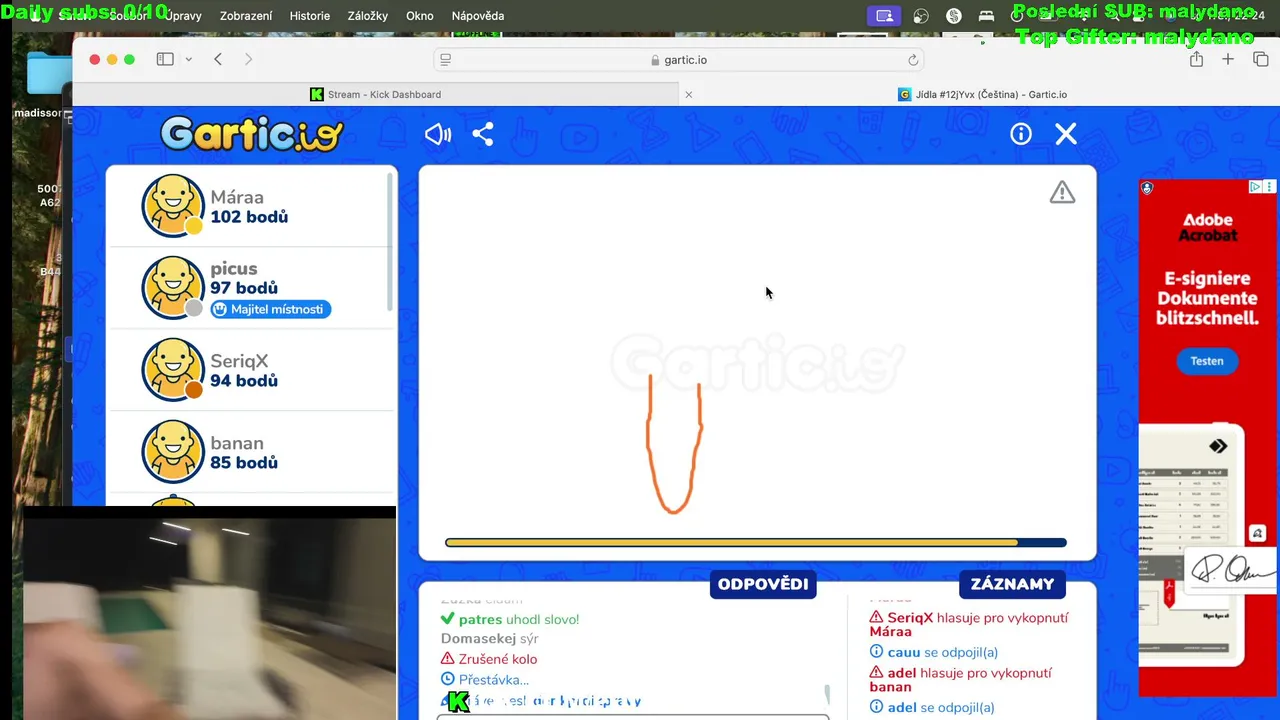Click banan's player avatar
Image resolution: width=1280 pixels, height=720 pixels.
(173, 452)
